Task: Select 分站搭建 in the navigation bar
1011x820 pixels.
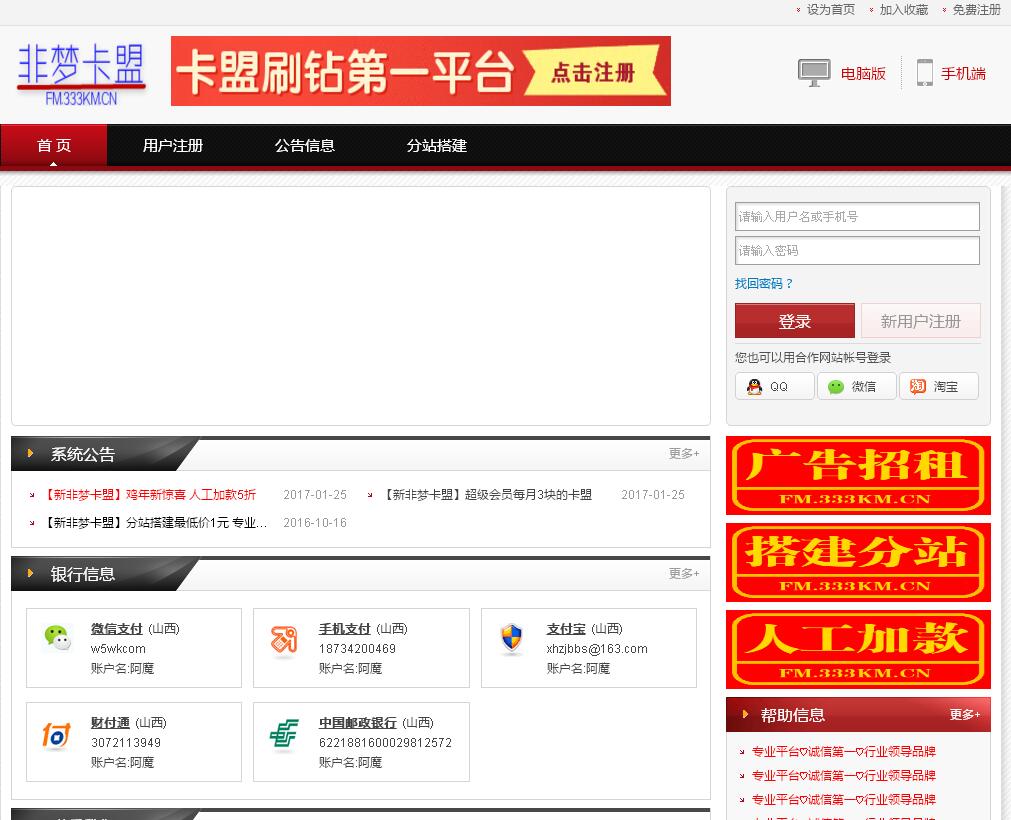Action: 437,146
